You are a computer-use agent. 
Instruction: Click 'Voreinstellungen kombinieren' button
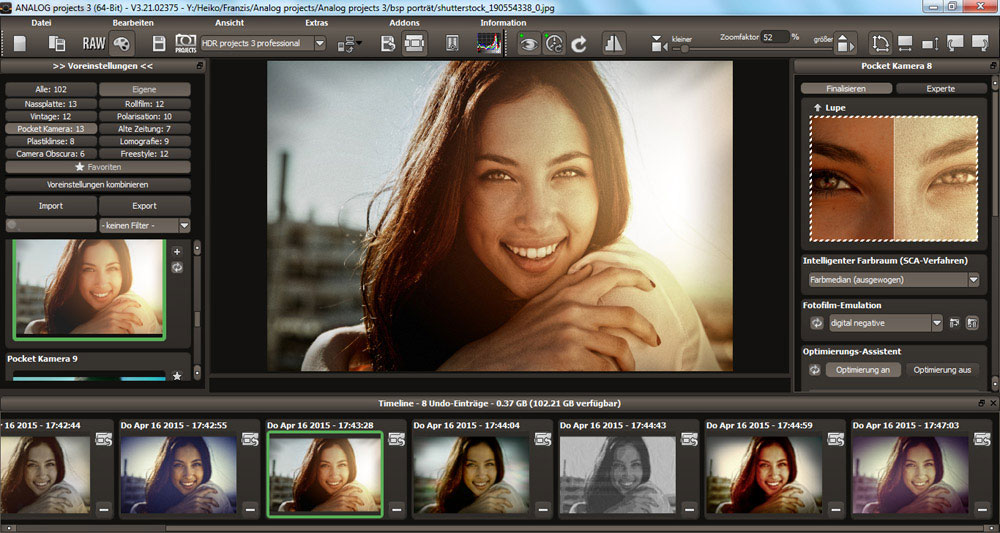98,185
